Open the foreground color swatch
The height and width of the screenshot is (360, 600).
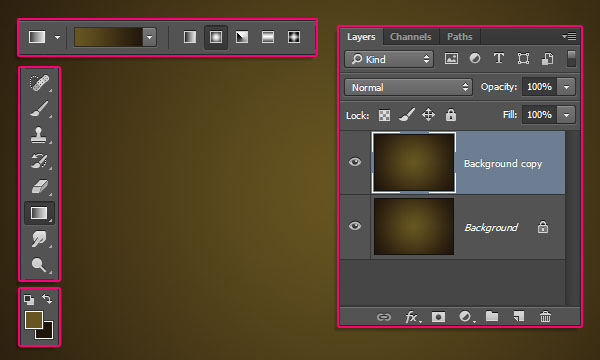tap(33, 320)
